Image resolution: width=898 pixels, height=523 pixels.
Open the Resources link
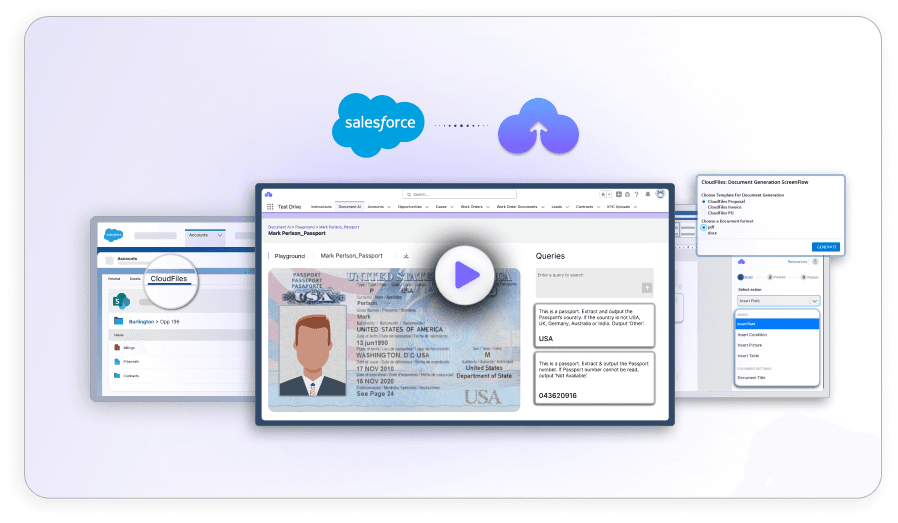pos(797,262)
